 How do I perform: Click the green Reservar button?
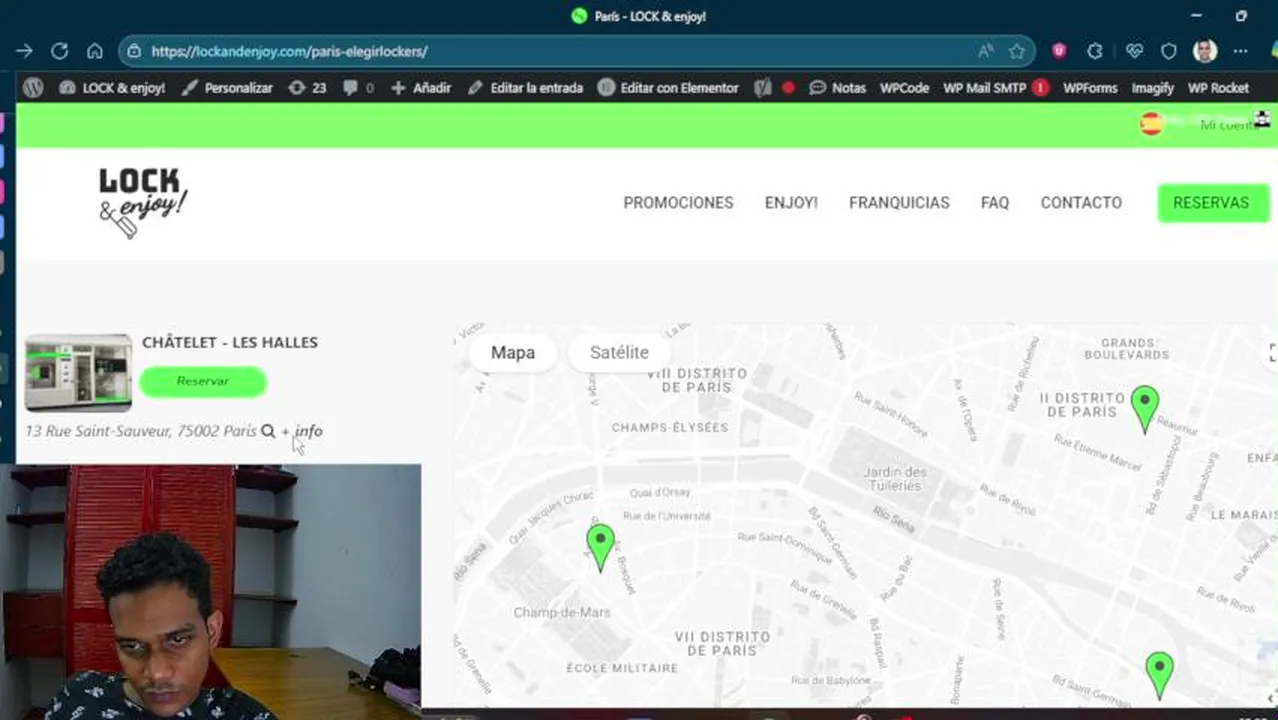(203, 381)
